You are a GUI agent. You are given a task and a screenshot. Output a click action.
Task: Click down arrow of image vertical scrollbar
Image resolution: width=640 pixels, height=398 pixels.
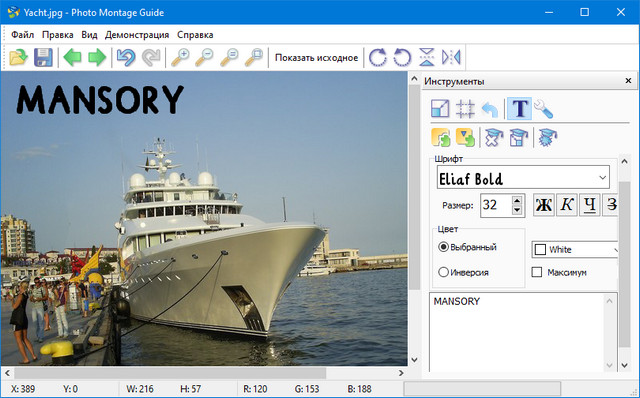click(x=414, y=360)
